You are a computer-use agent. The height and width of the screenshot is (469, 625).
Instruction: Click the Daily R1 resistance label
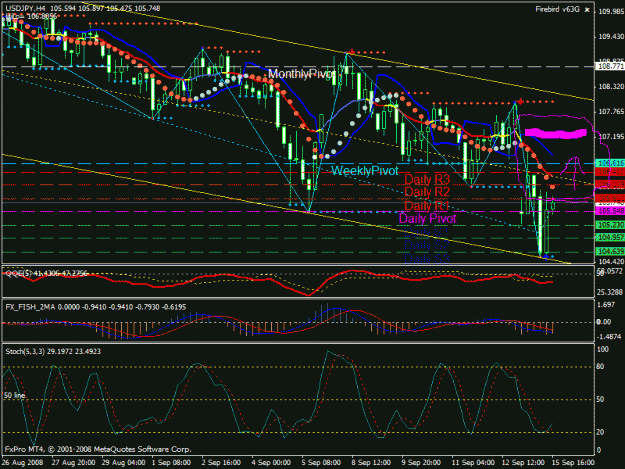[x=426, y=206]
